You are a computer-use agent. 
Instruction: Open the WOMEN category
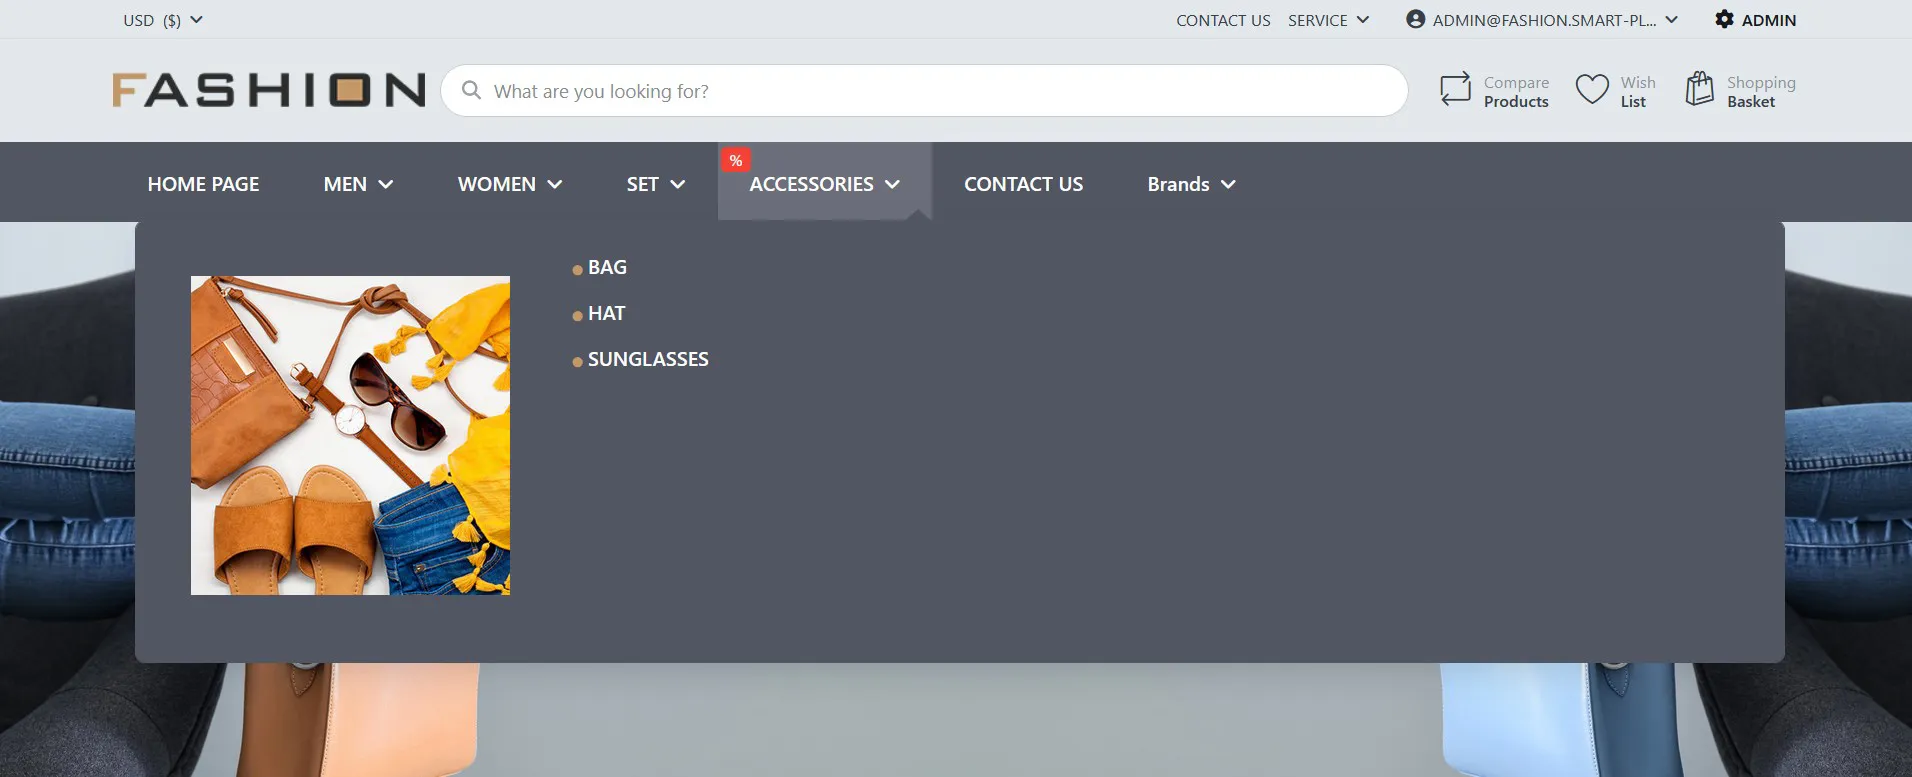[497, 184]
